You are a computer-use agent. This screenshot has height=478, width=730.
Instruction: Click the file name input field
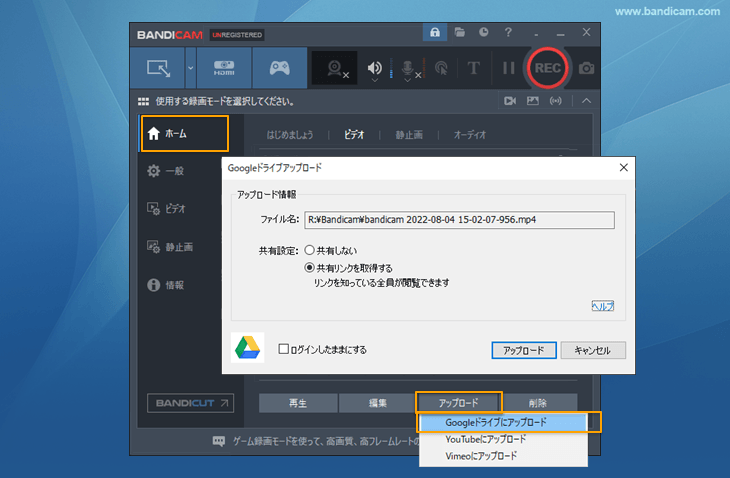coord(459,220)
